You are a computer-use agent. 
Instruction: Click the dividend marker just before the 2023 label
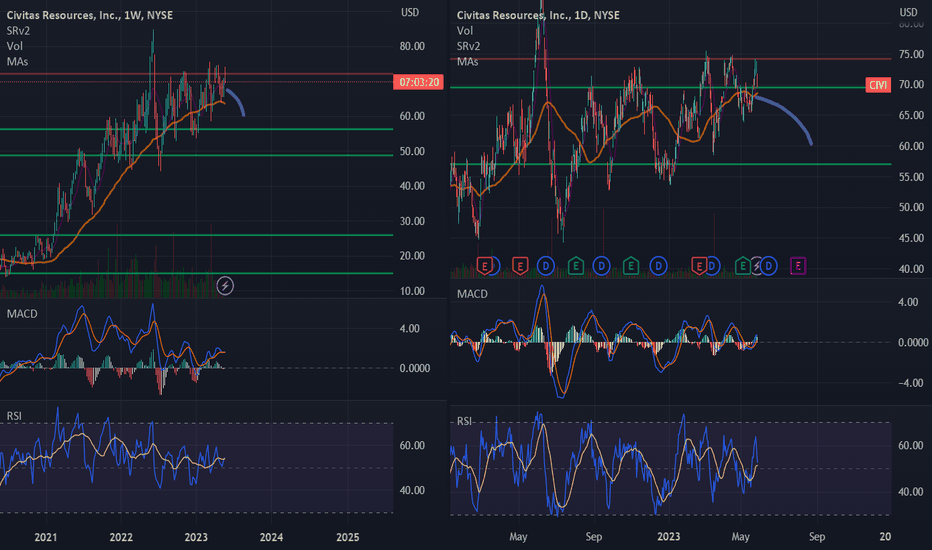[x=658, y=266]
